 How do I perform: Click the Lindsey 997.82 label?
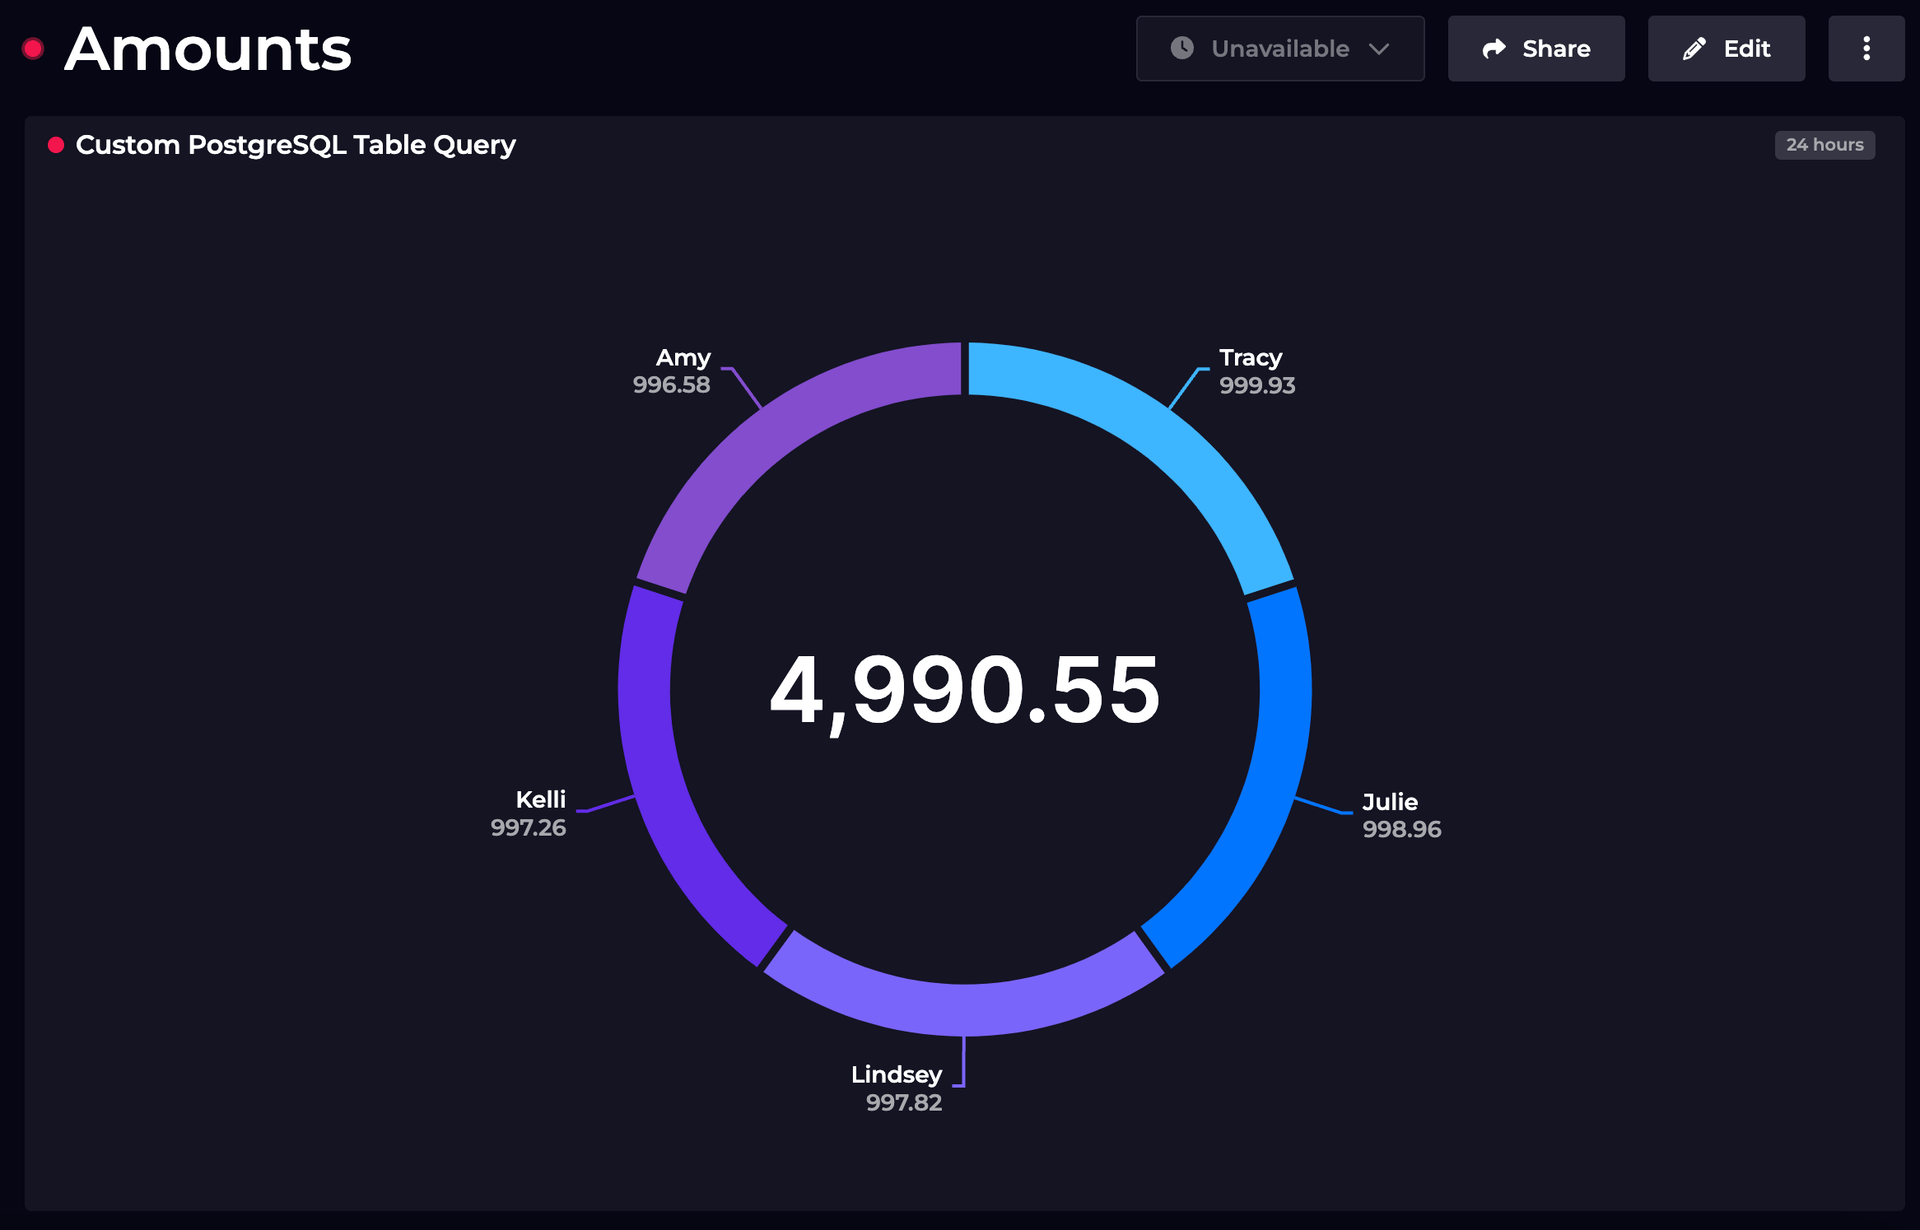[897, 1088]
